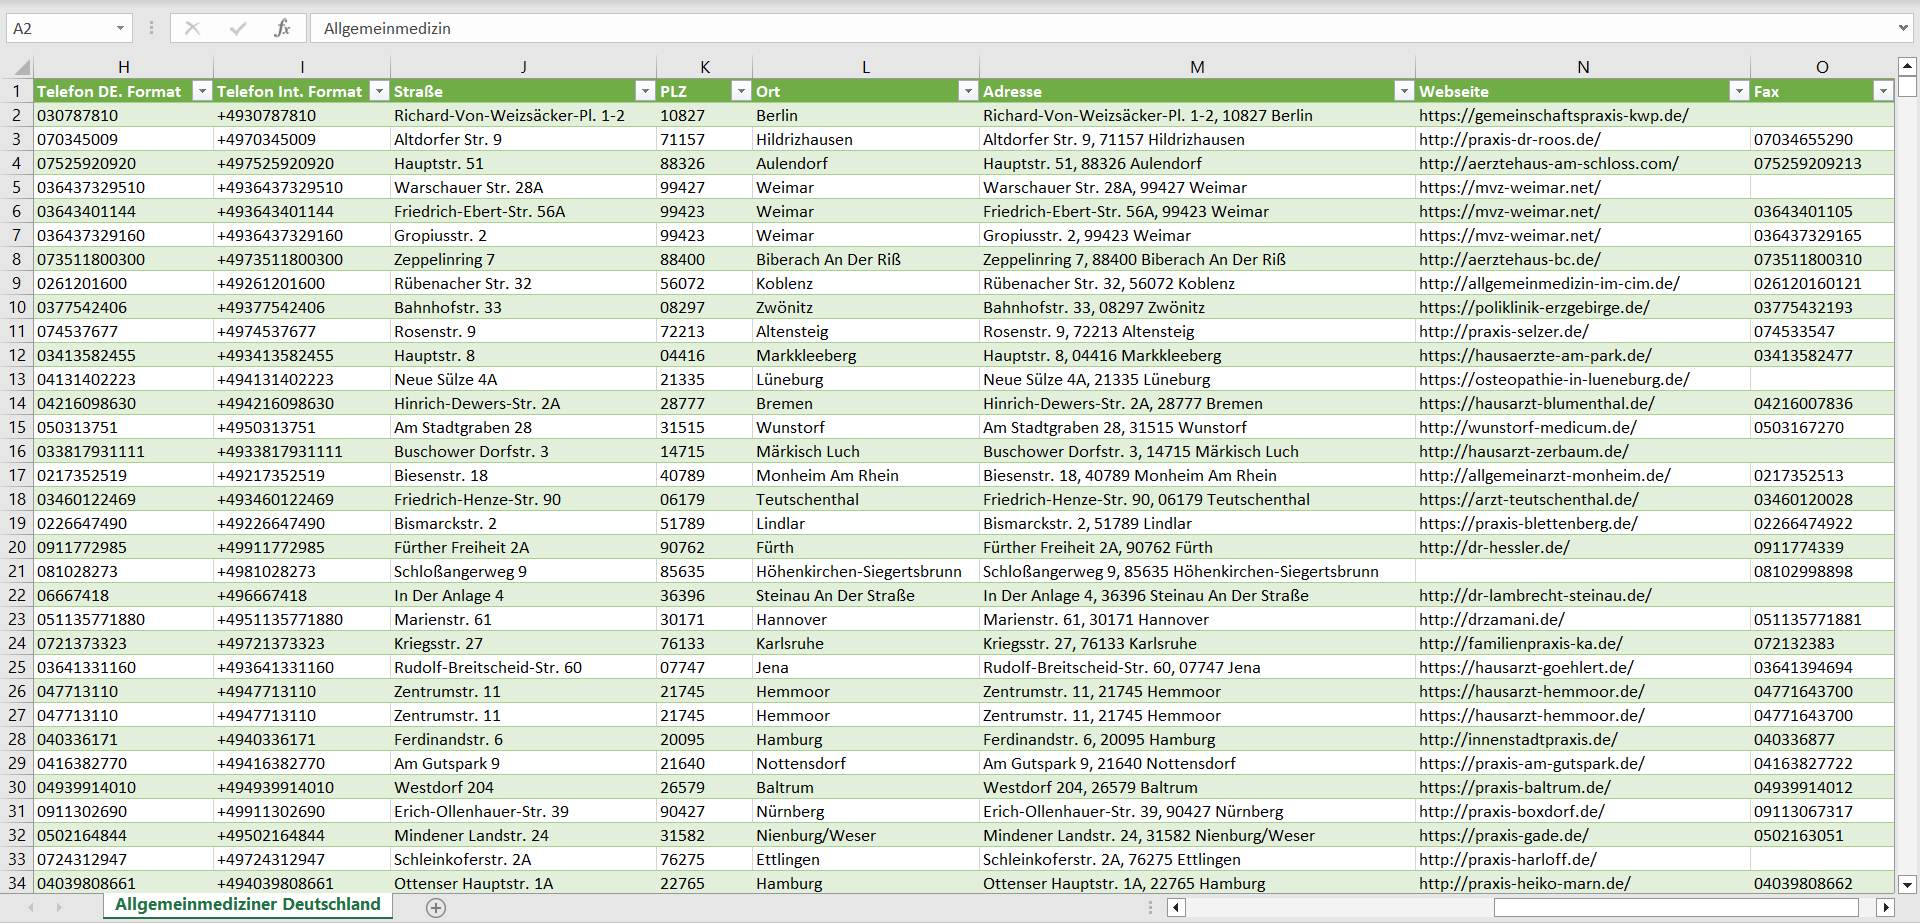1920x923 pixels.
Task: Select Fax cell 051135771881
Action: coord(1822,619)
